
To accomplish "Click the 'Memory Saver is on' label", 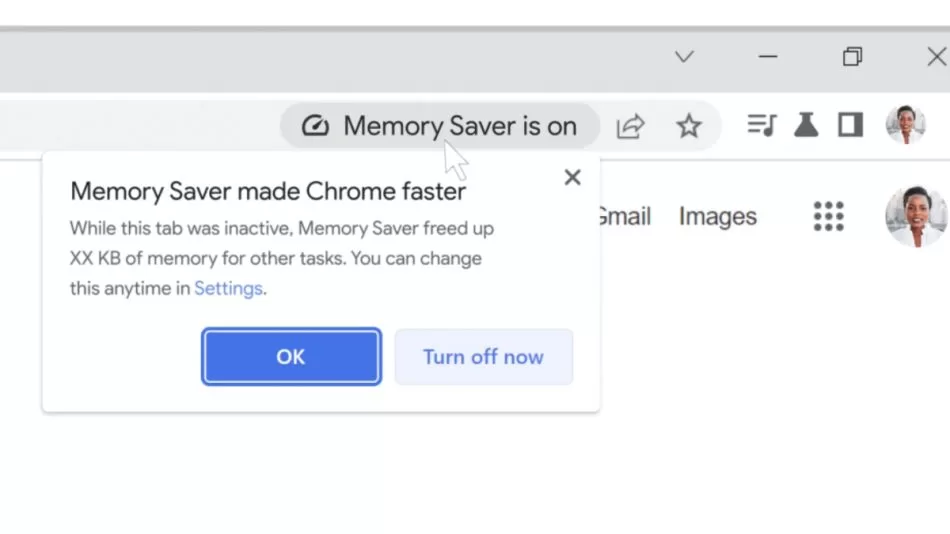I will (x=460, y=126).
